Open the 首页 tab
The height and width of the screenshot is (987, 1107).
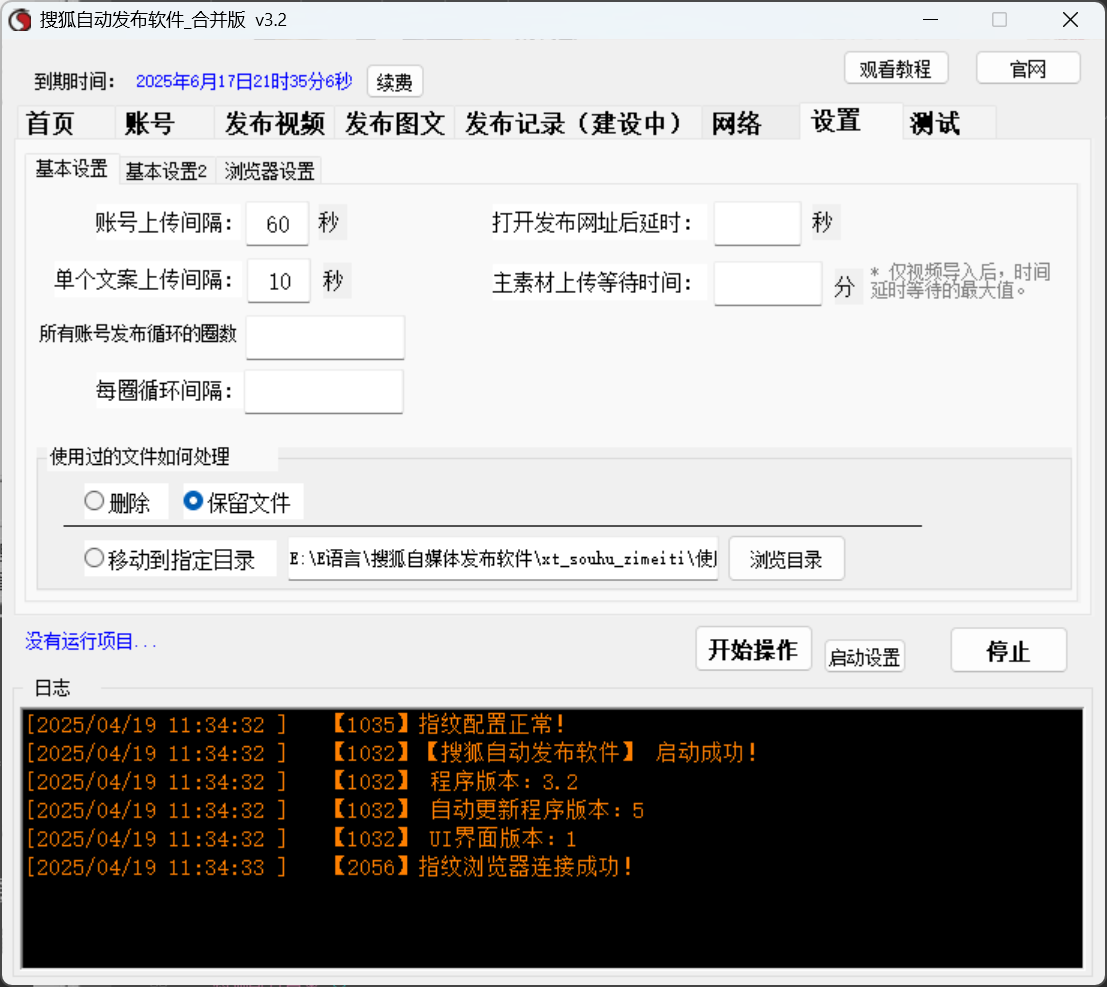coord(65,123)
